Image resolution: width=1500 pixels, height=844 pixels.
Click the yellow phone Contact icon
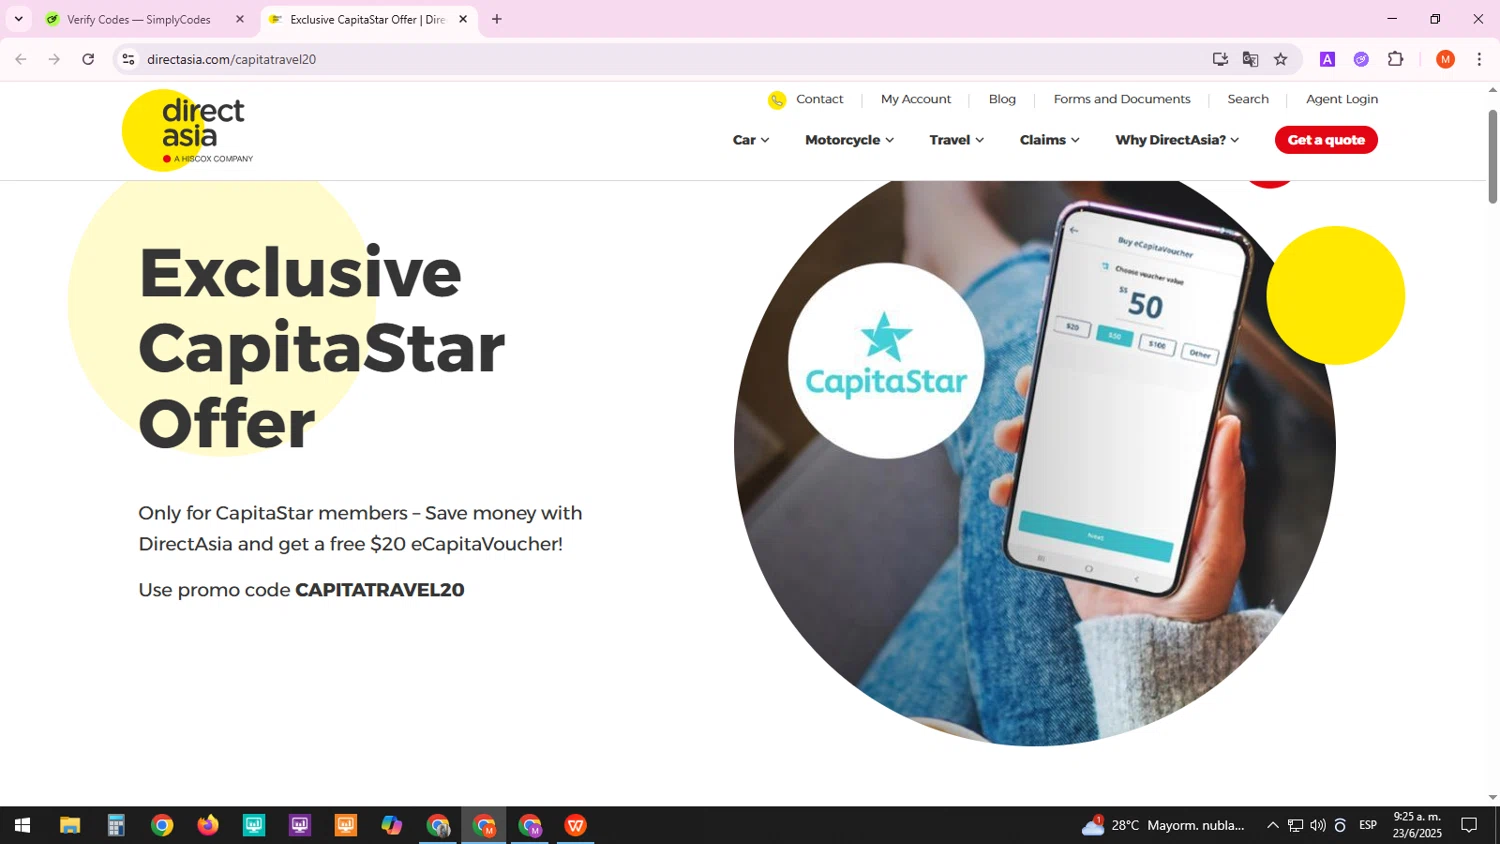(x=777, y=100)
